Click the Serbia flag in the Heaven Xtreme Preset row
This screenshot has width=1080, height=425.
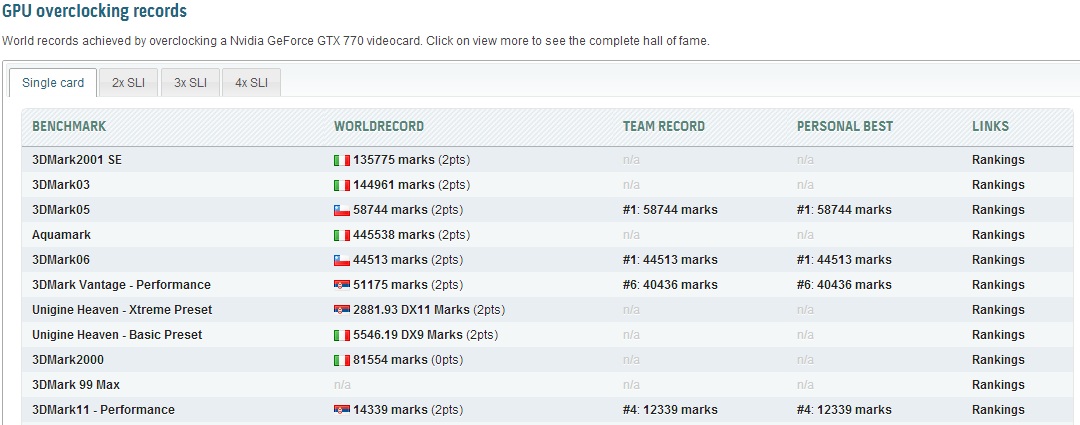342,310
